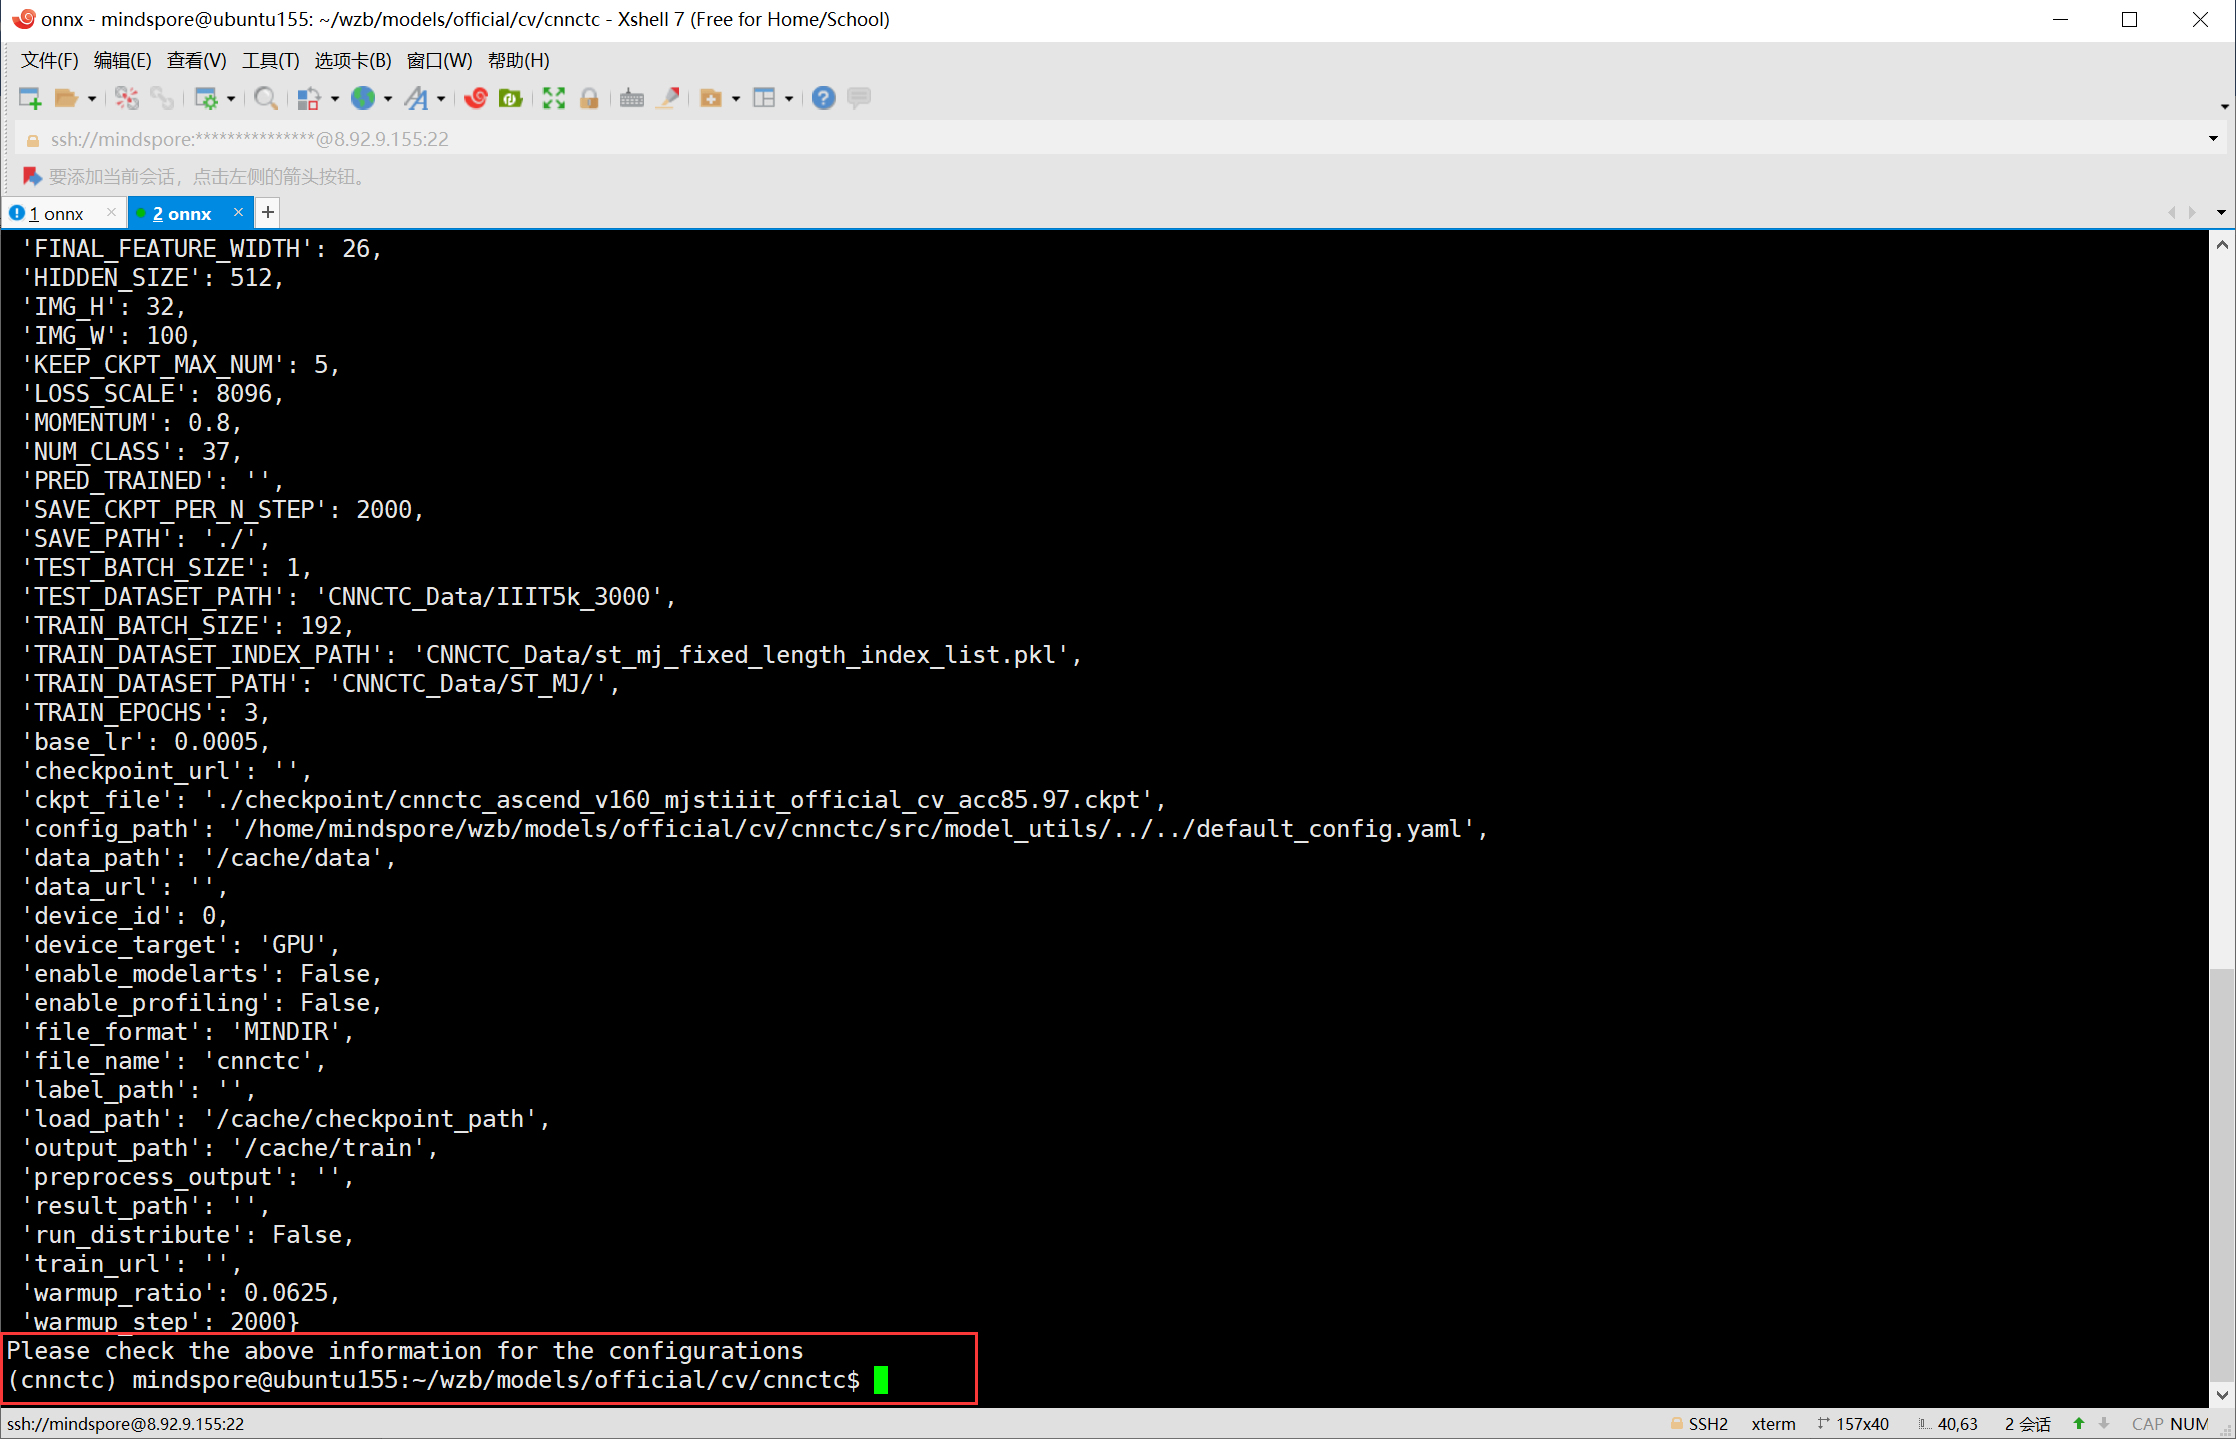Open Help via blue question mark
Viewport: 2236px width, 1439px height.
coord(823,98)
